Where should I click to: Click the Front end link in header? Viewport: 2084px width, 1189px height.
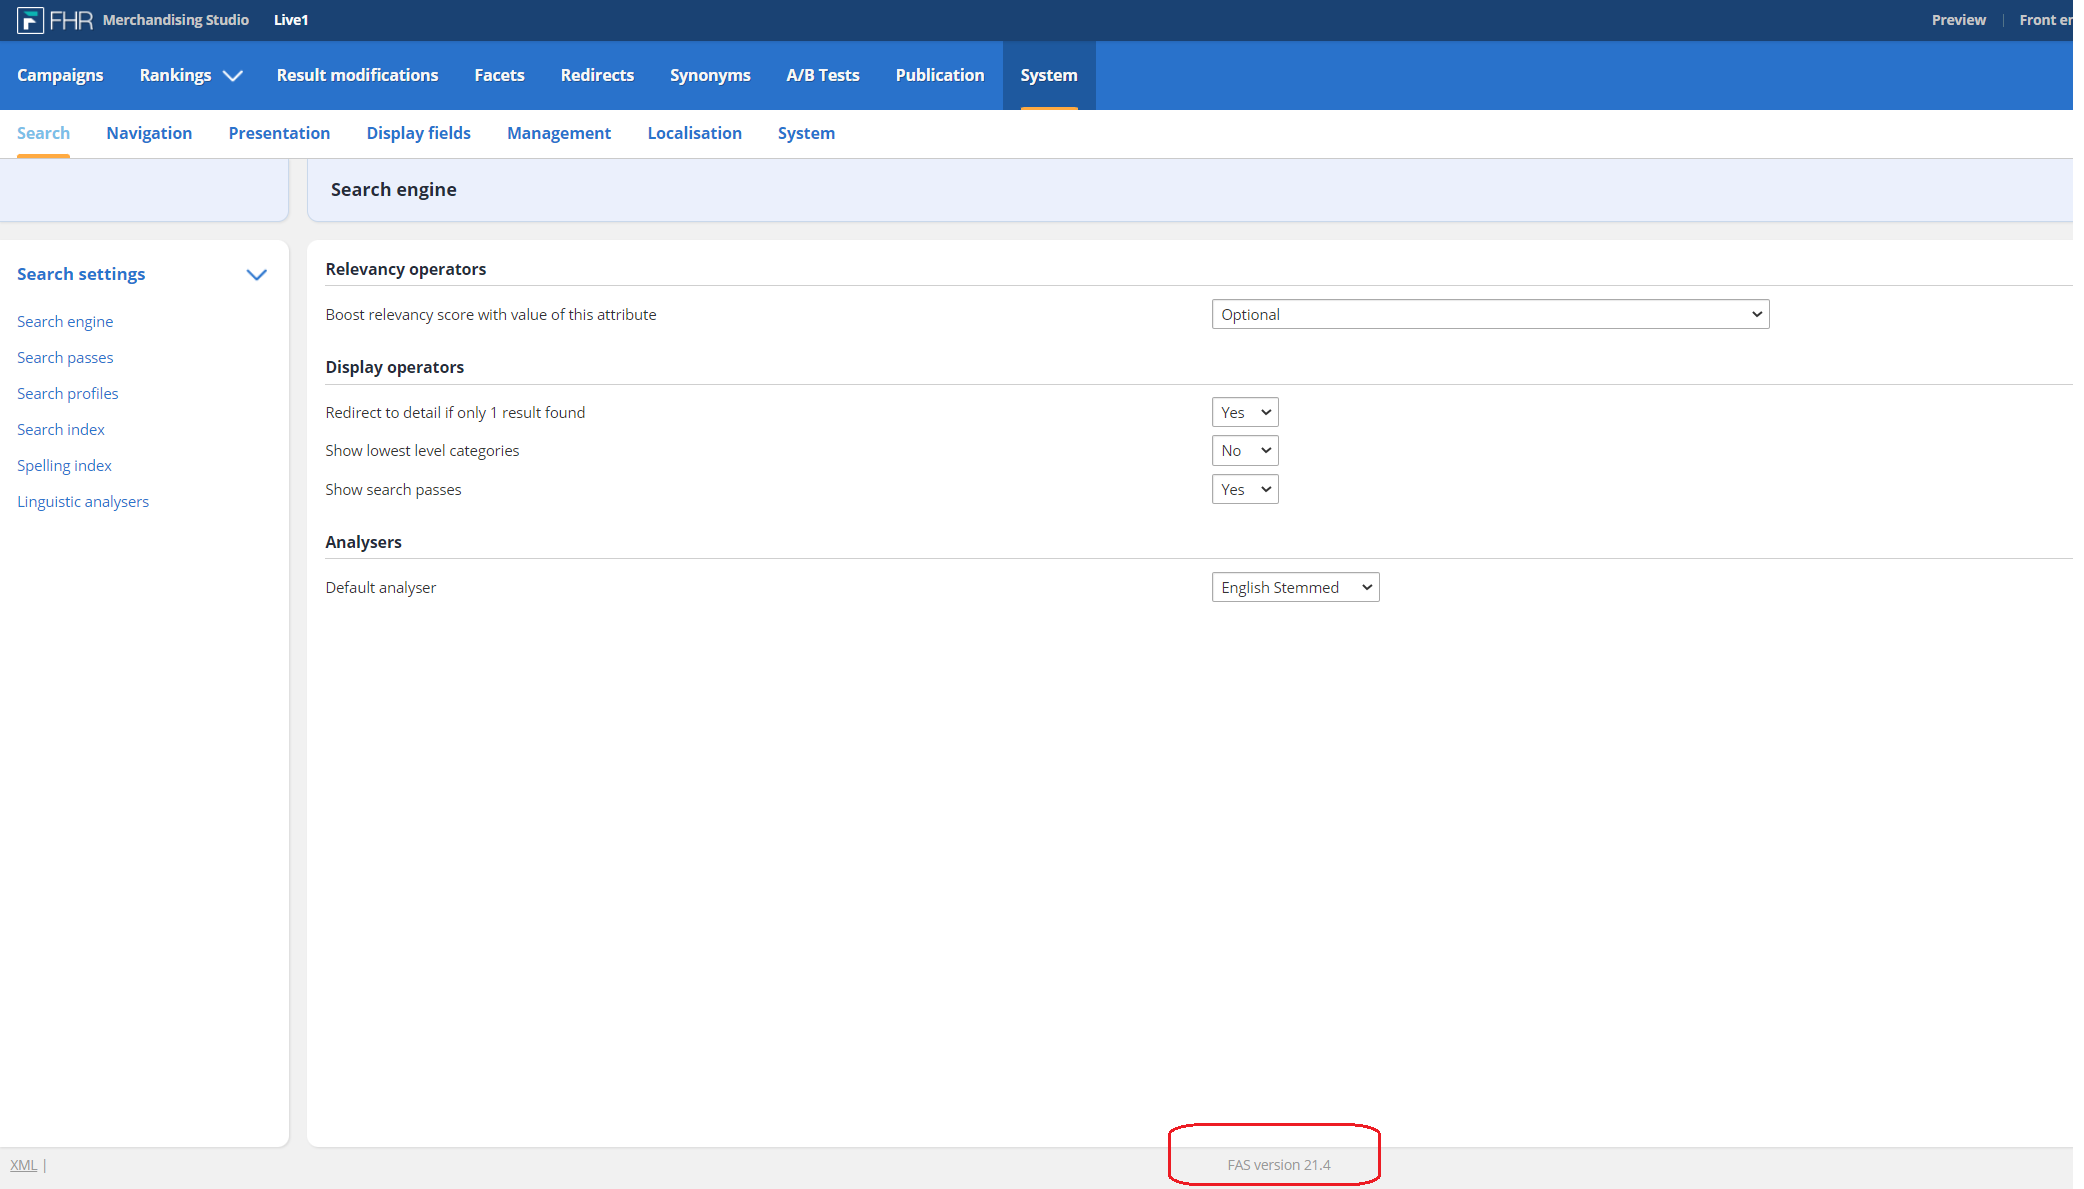(x=2046, y=20)
